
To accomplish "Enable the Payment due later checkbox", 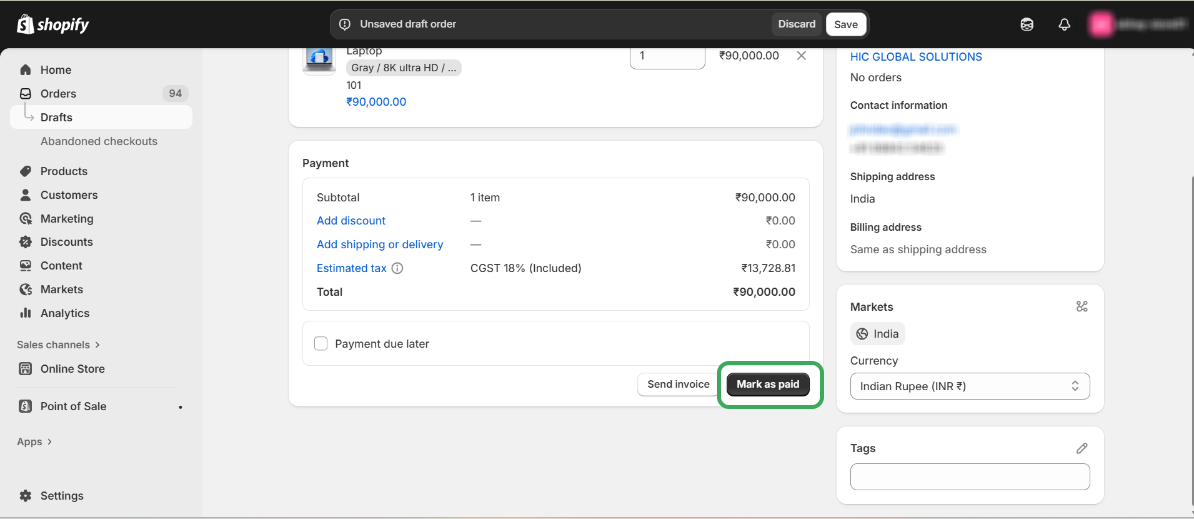I will pos(321,344).
